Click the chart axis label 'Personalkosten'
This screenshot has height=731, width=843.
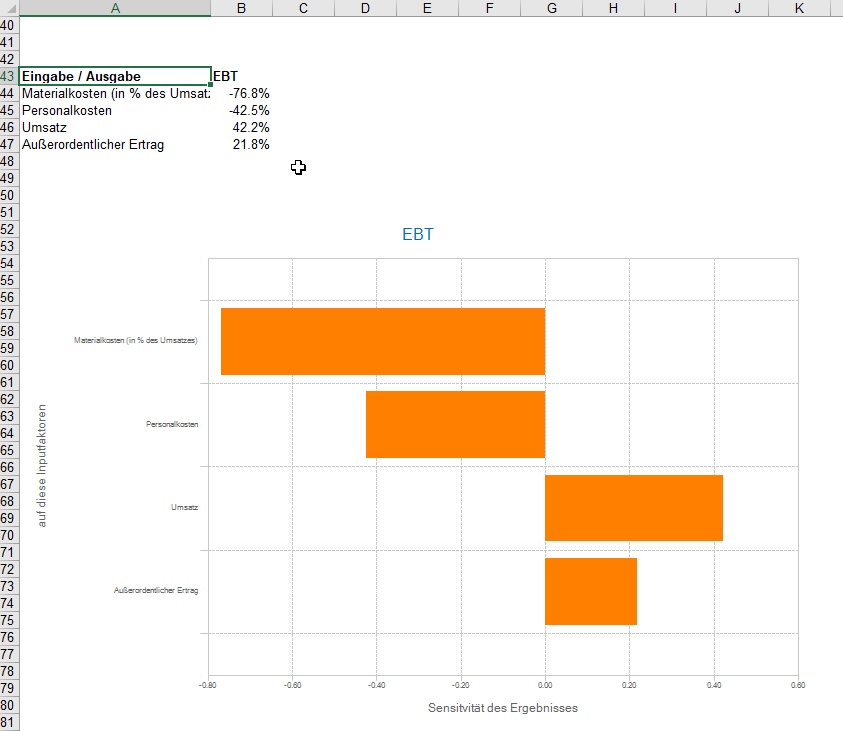[x=172, y=424]
